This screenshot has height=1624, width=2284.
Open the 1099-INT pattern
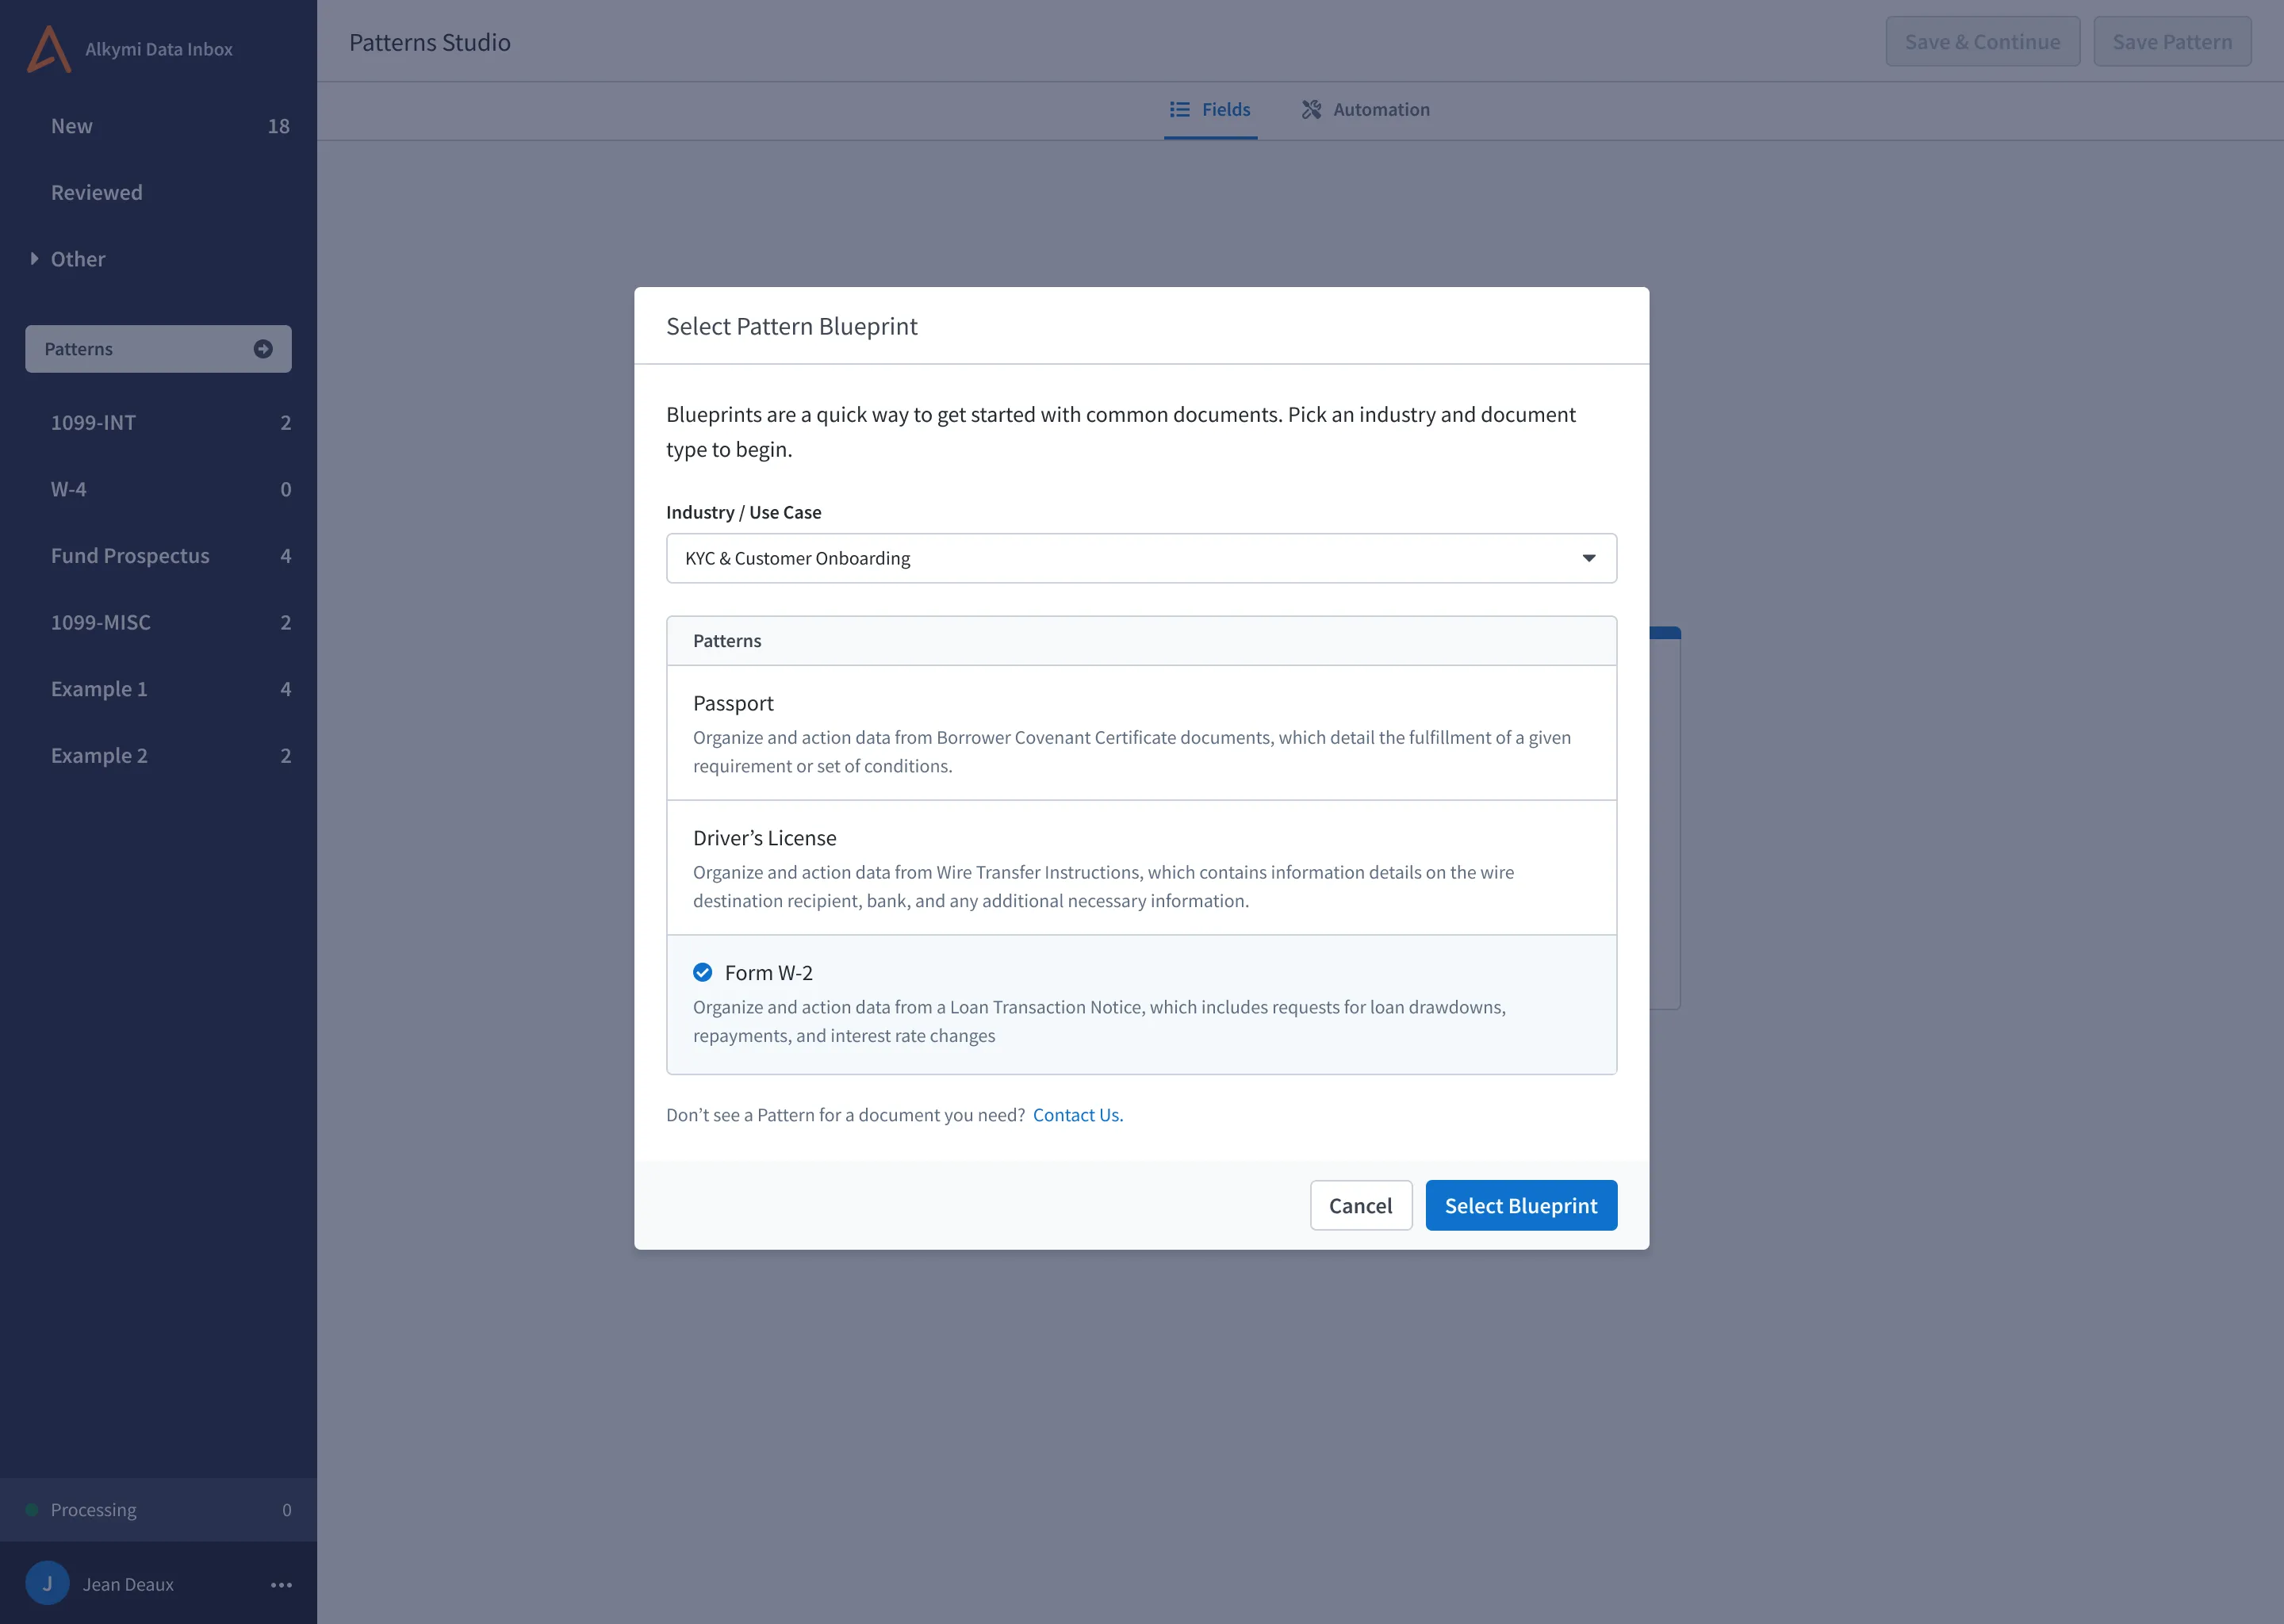158,422
